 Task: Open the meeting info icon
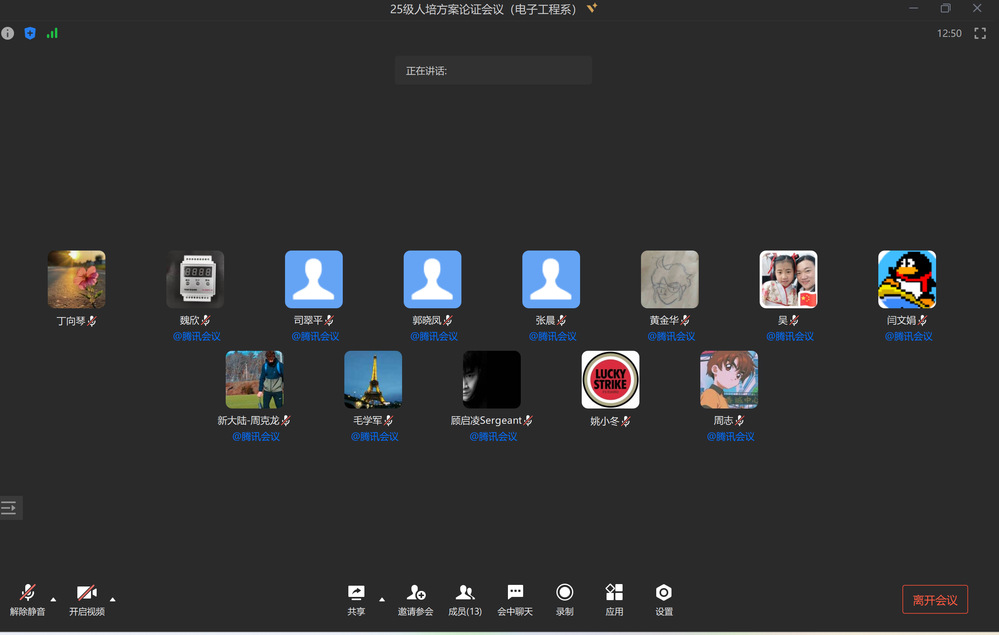(8, 33)
